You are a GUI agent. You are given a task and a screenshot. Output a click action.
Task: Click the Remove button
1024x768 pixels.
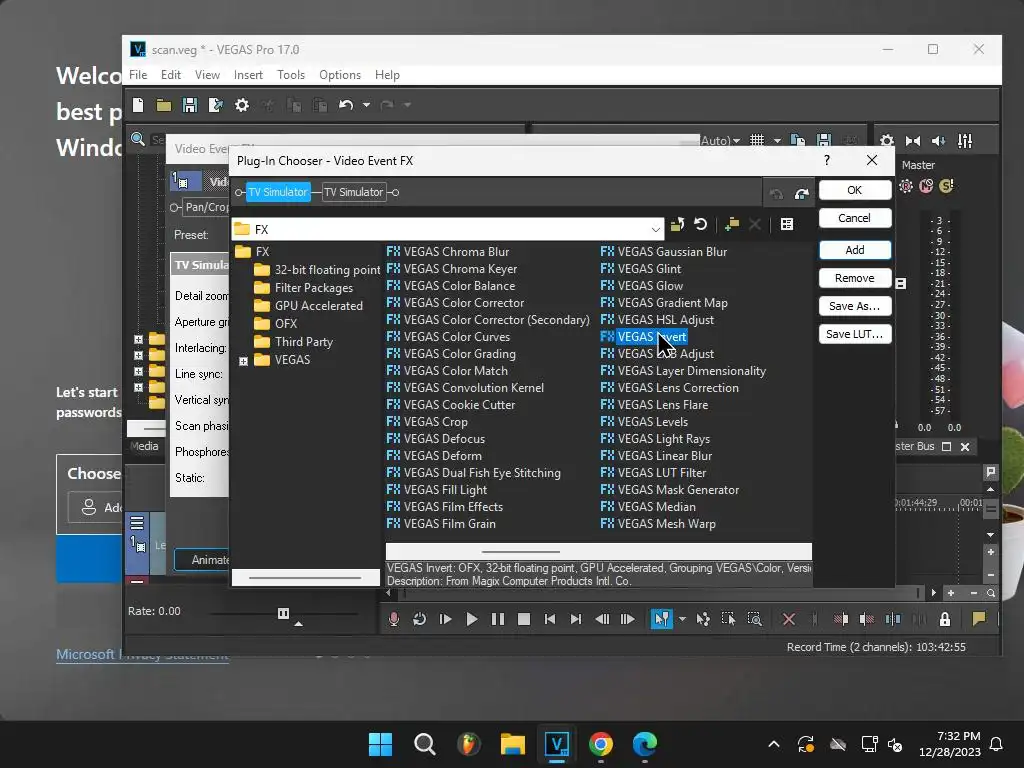854,278
